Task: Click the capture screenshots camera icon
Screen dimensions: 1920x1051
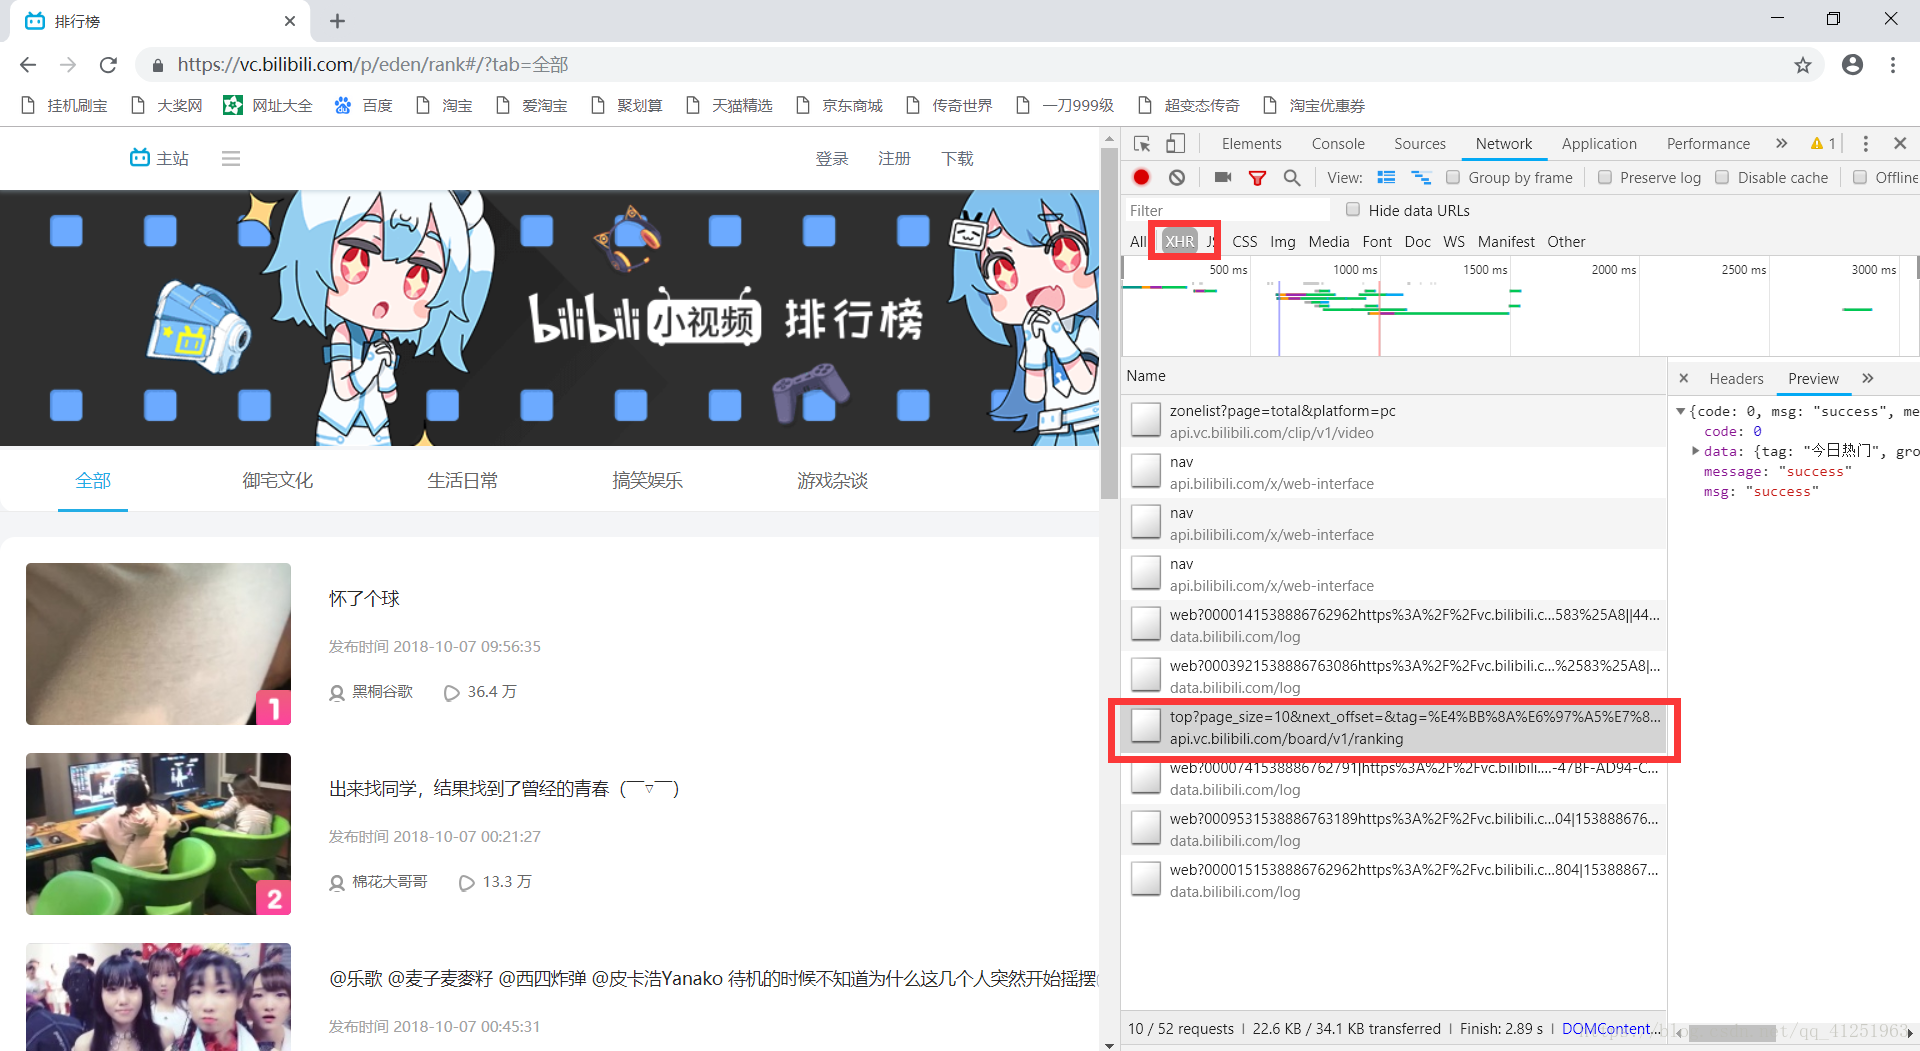Action: click(x=1222, y=177)
